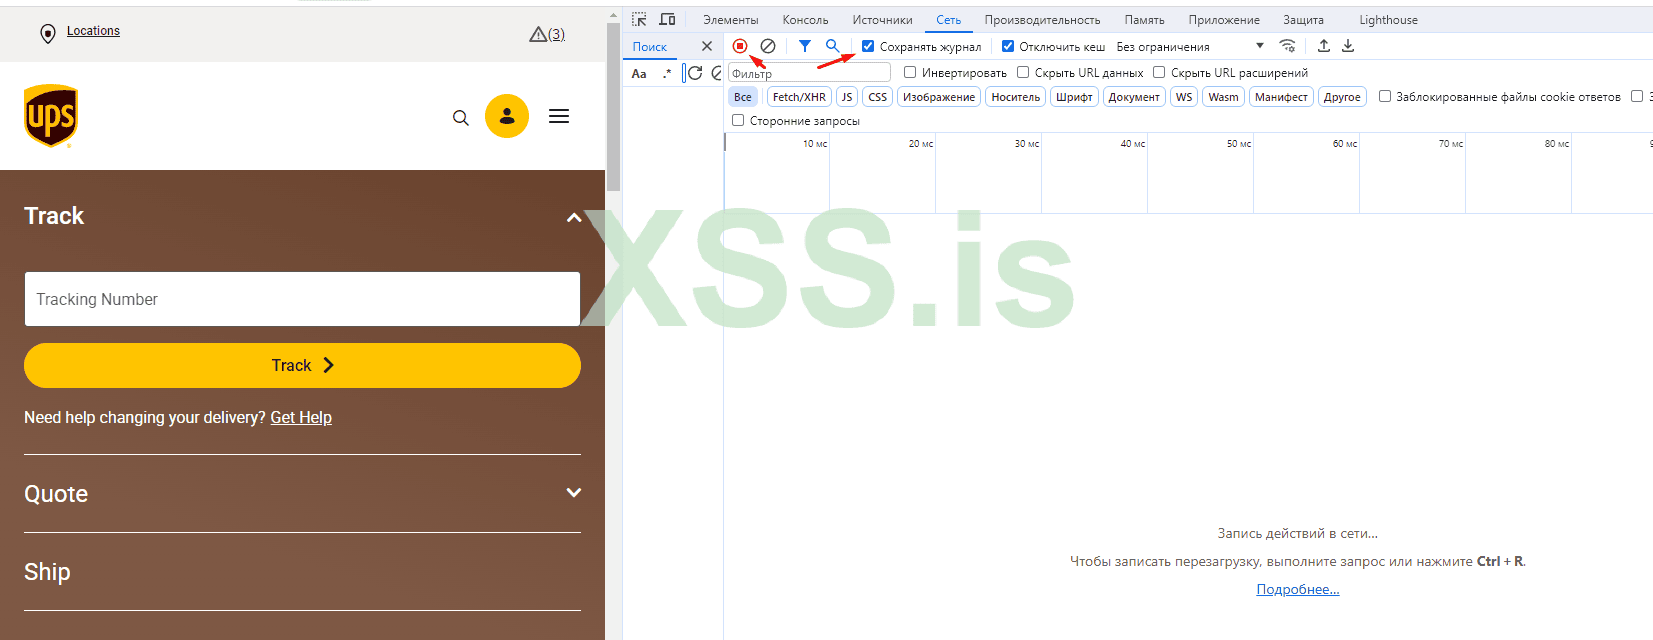Screen dimensions: 1653x640
Task: Click the UPS shield logo
Action: pos(51,116)
